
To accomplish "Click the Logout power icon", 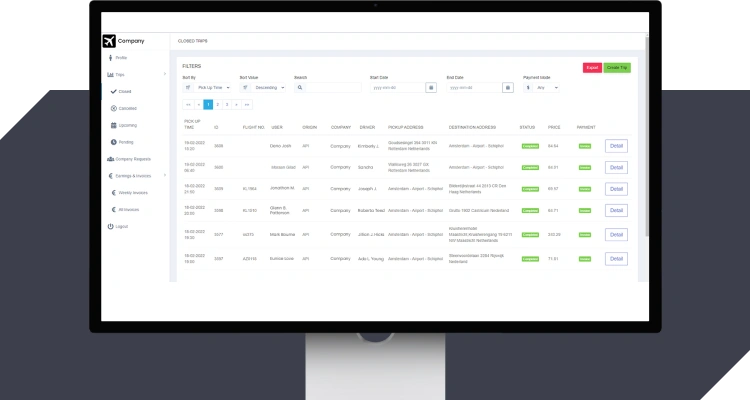I will click(110, 227).
